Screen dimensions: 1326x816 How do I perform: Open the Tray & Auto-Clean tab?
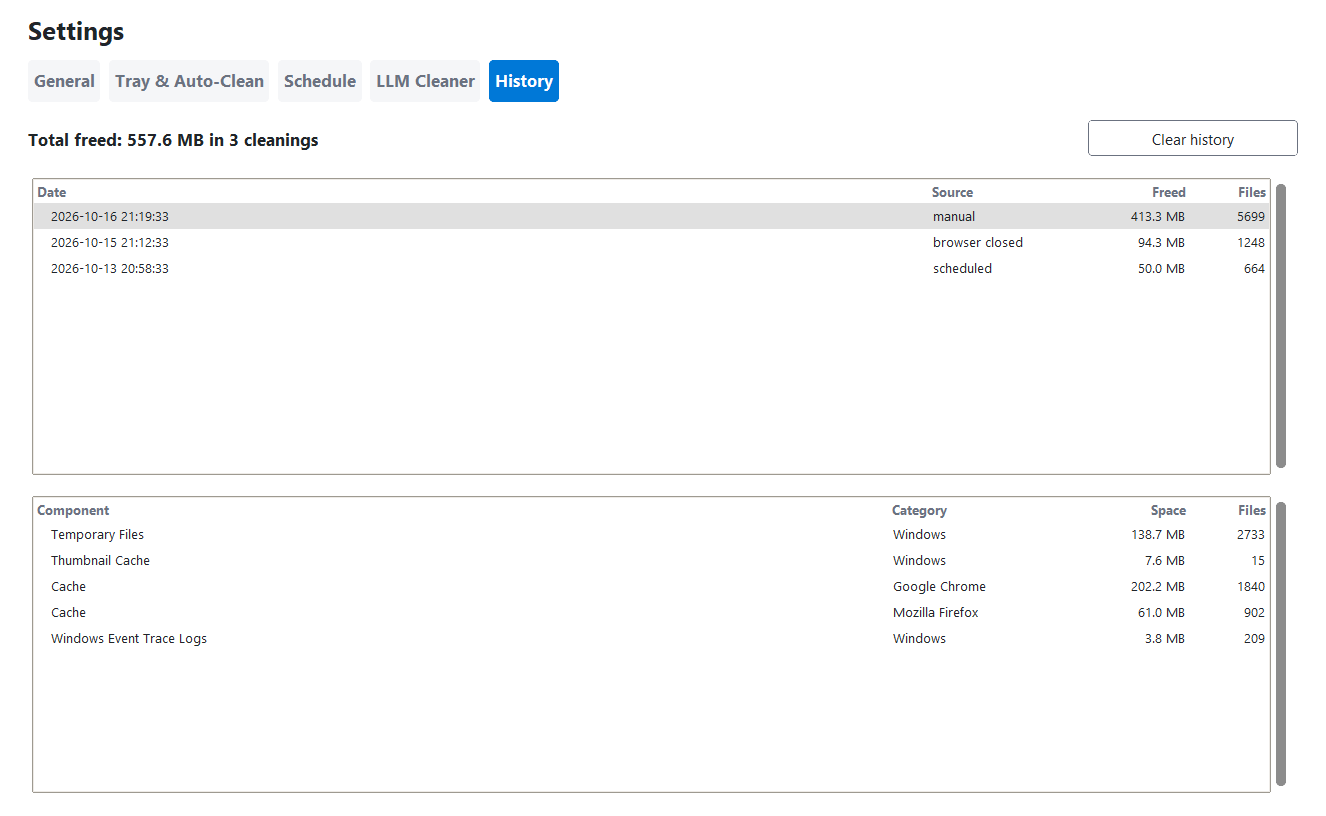(189, 81)
